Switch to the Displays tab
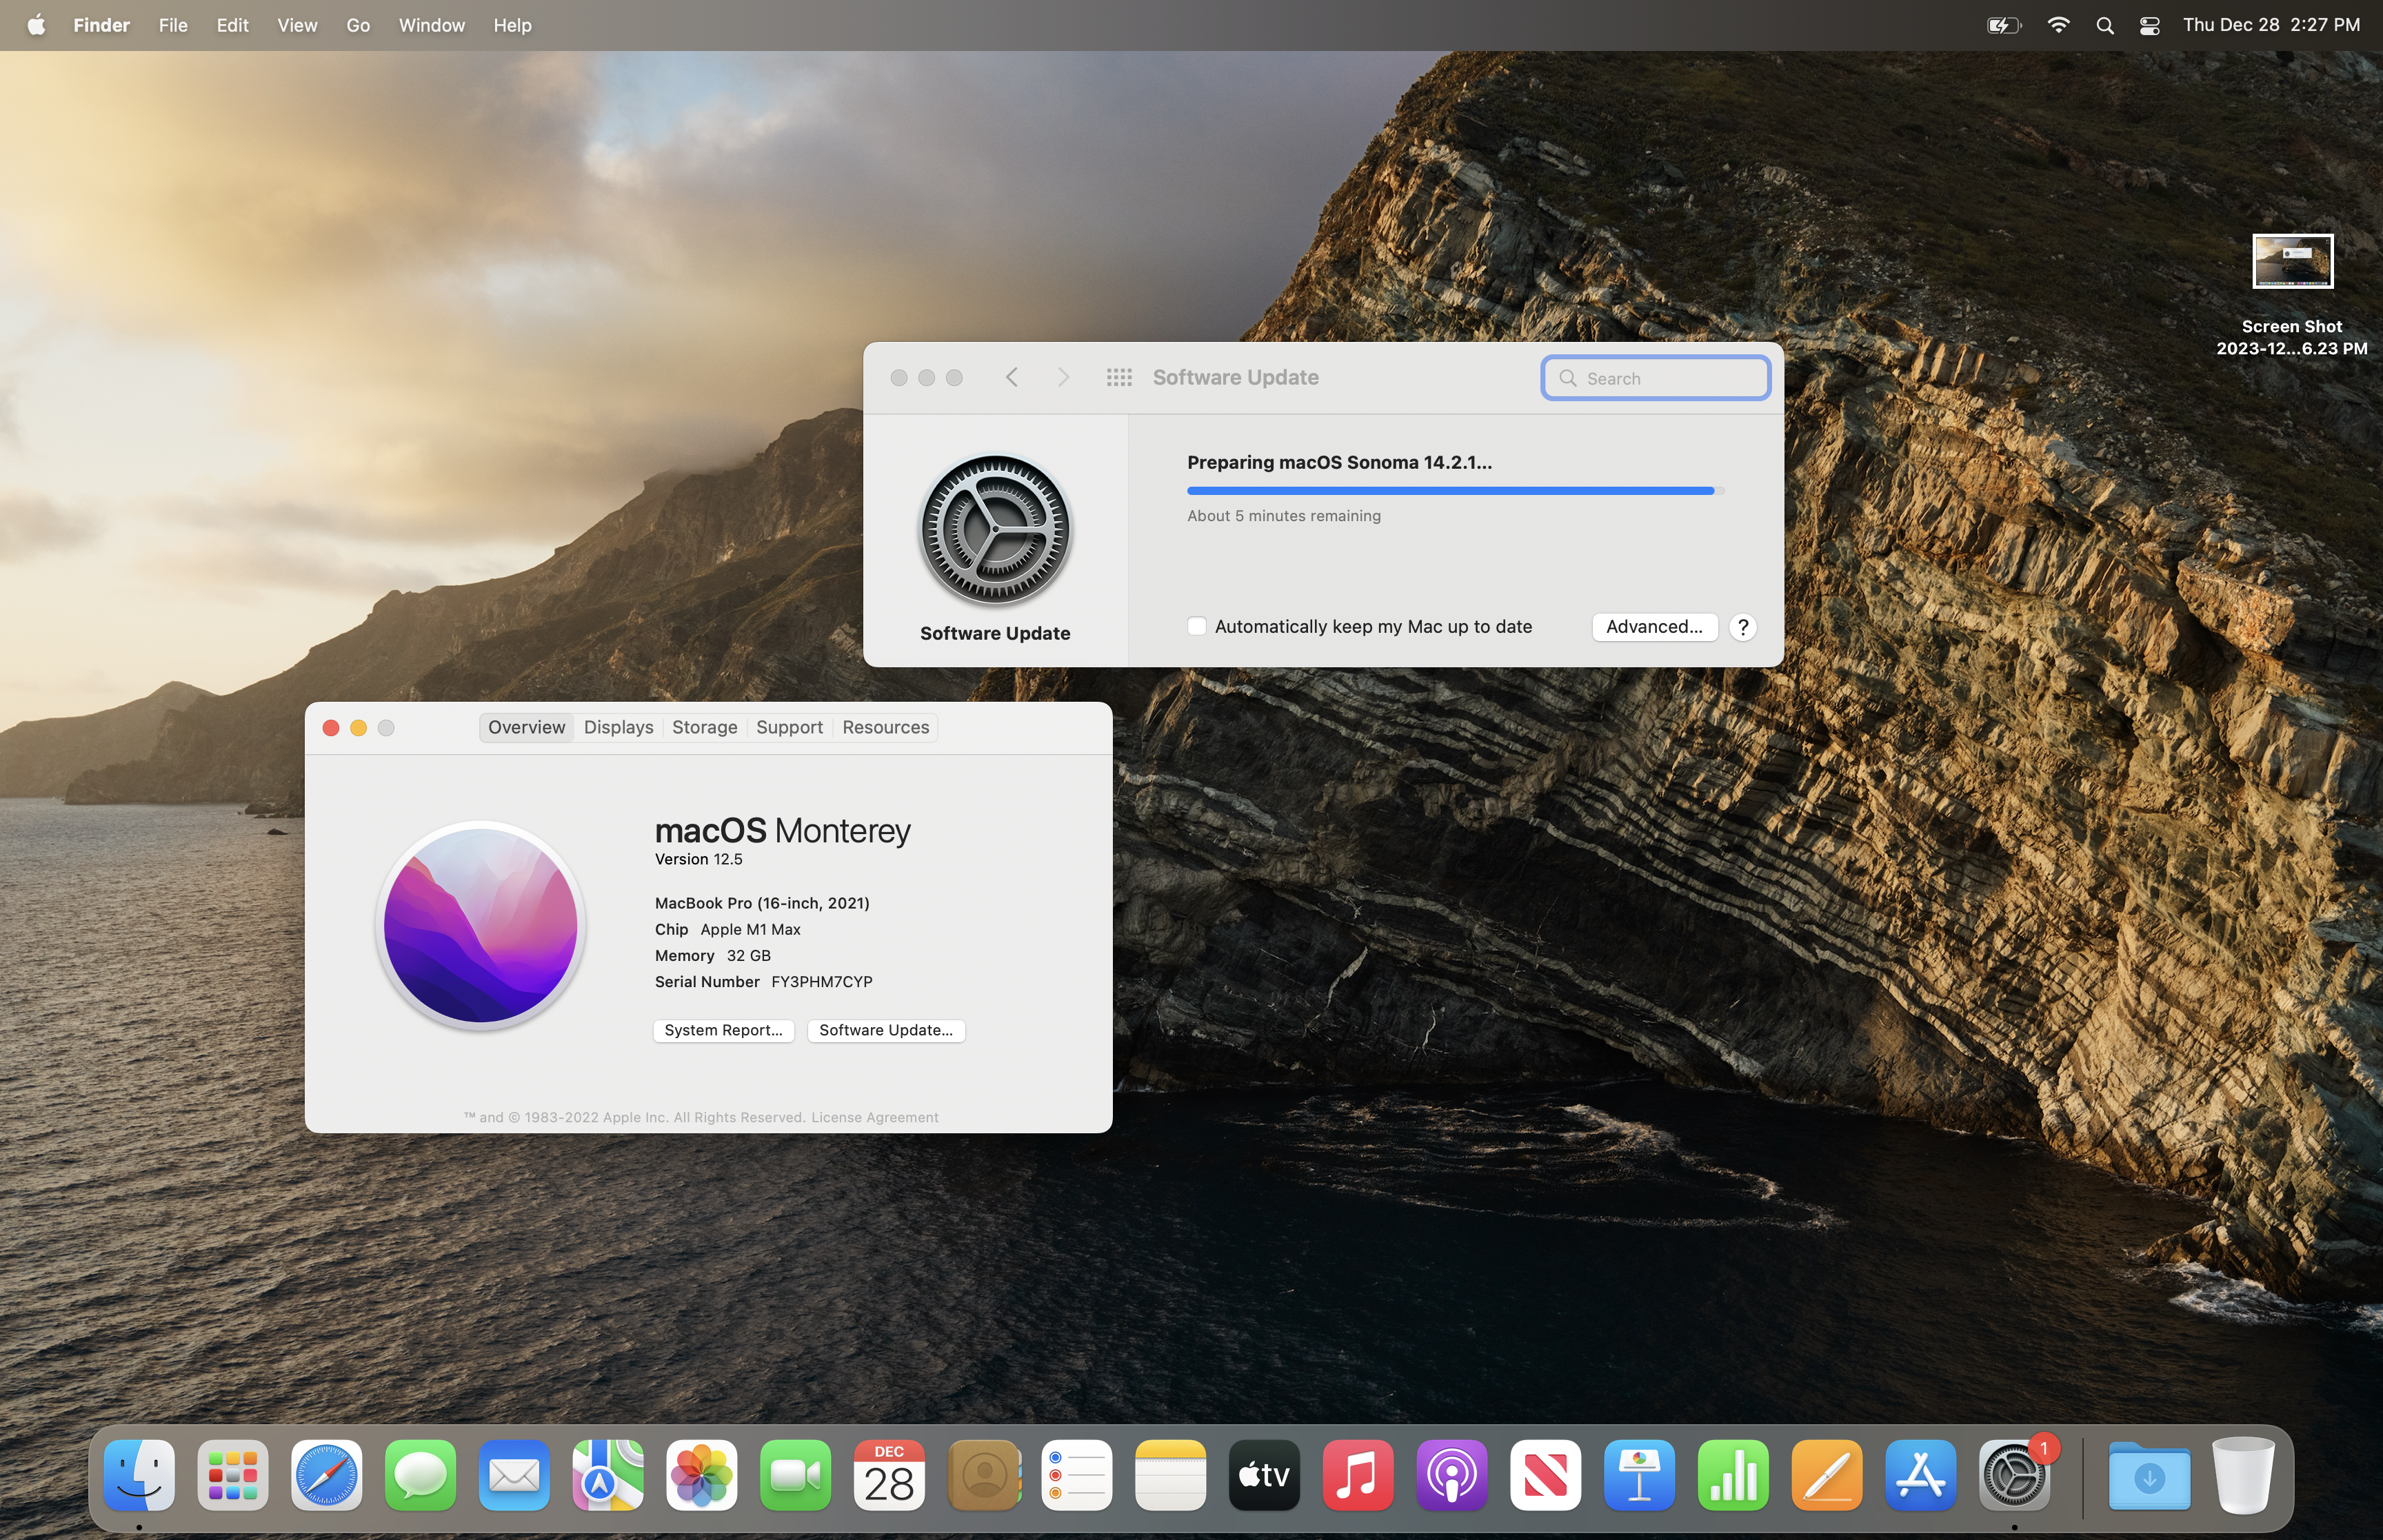Screen dimensions: 2383x1540 coord(618,727)
